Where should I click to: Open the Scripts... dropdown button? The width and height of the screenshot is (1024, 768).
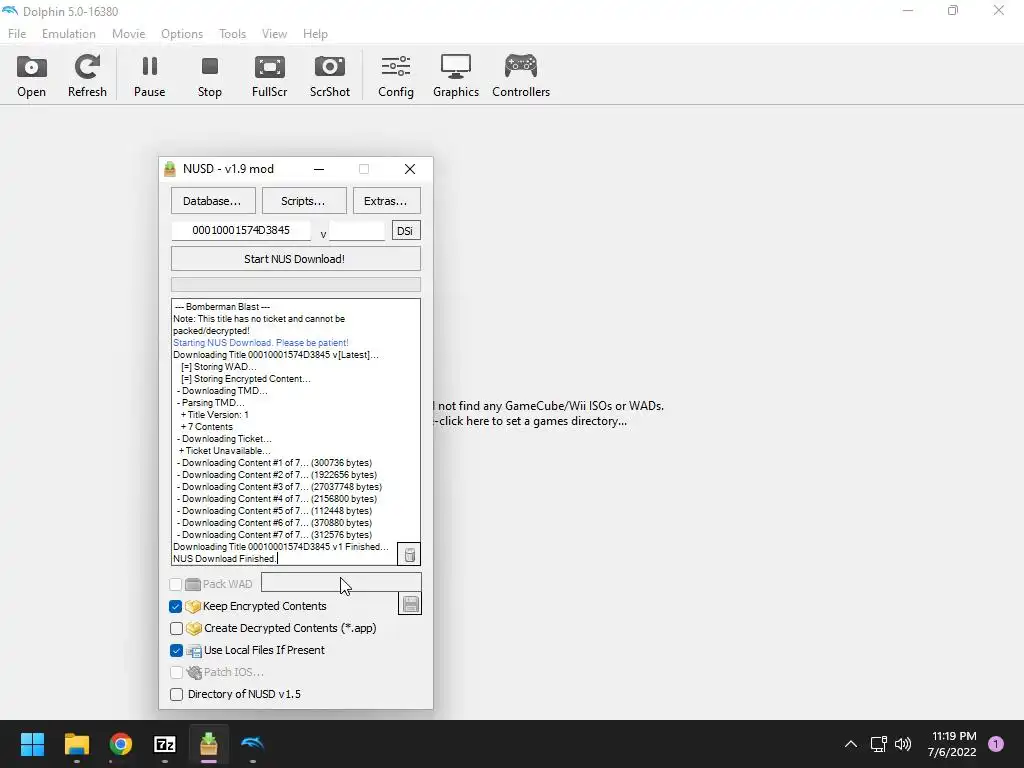click(x=304, y=200)
